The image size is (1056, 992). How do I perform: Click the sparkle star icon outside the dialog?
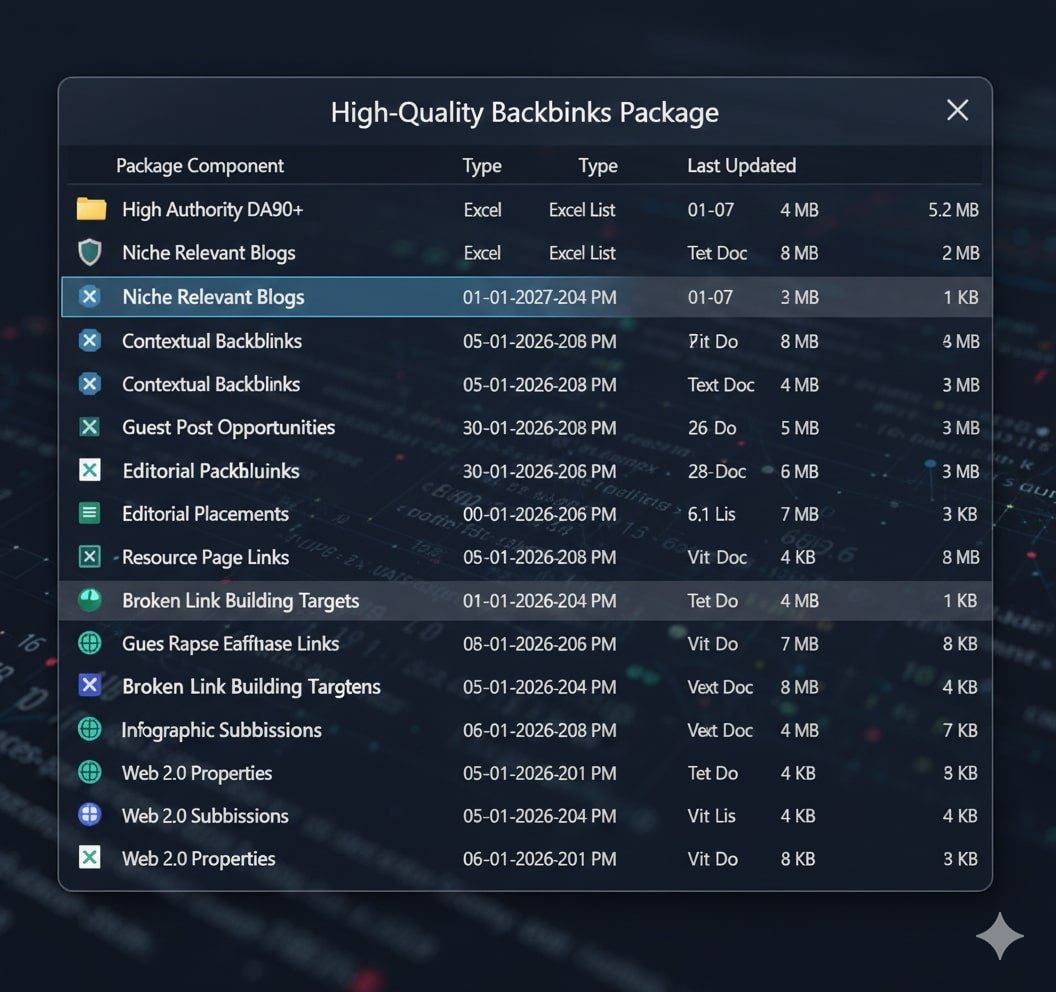pos(999,935)
